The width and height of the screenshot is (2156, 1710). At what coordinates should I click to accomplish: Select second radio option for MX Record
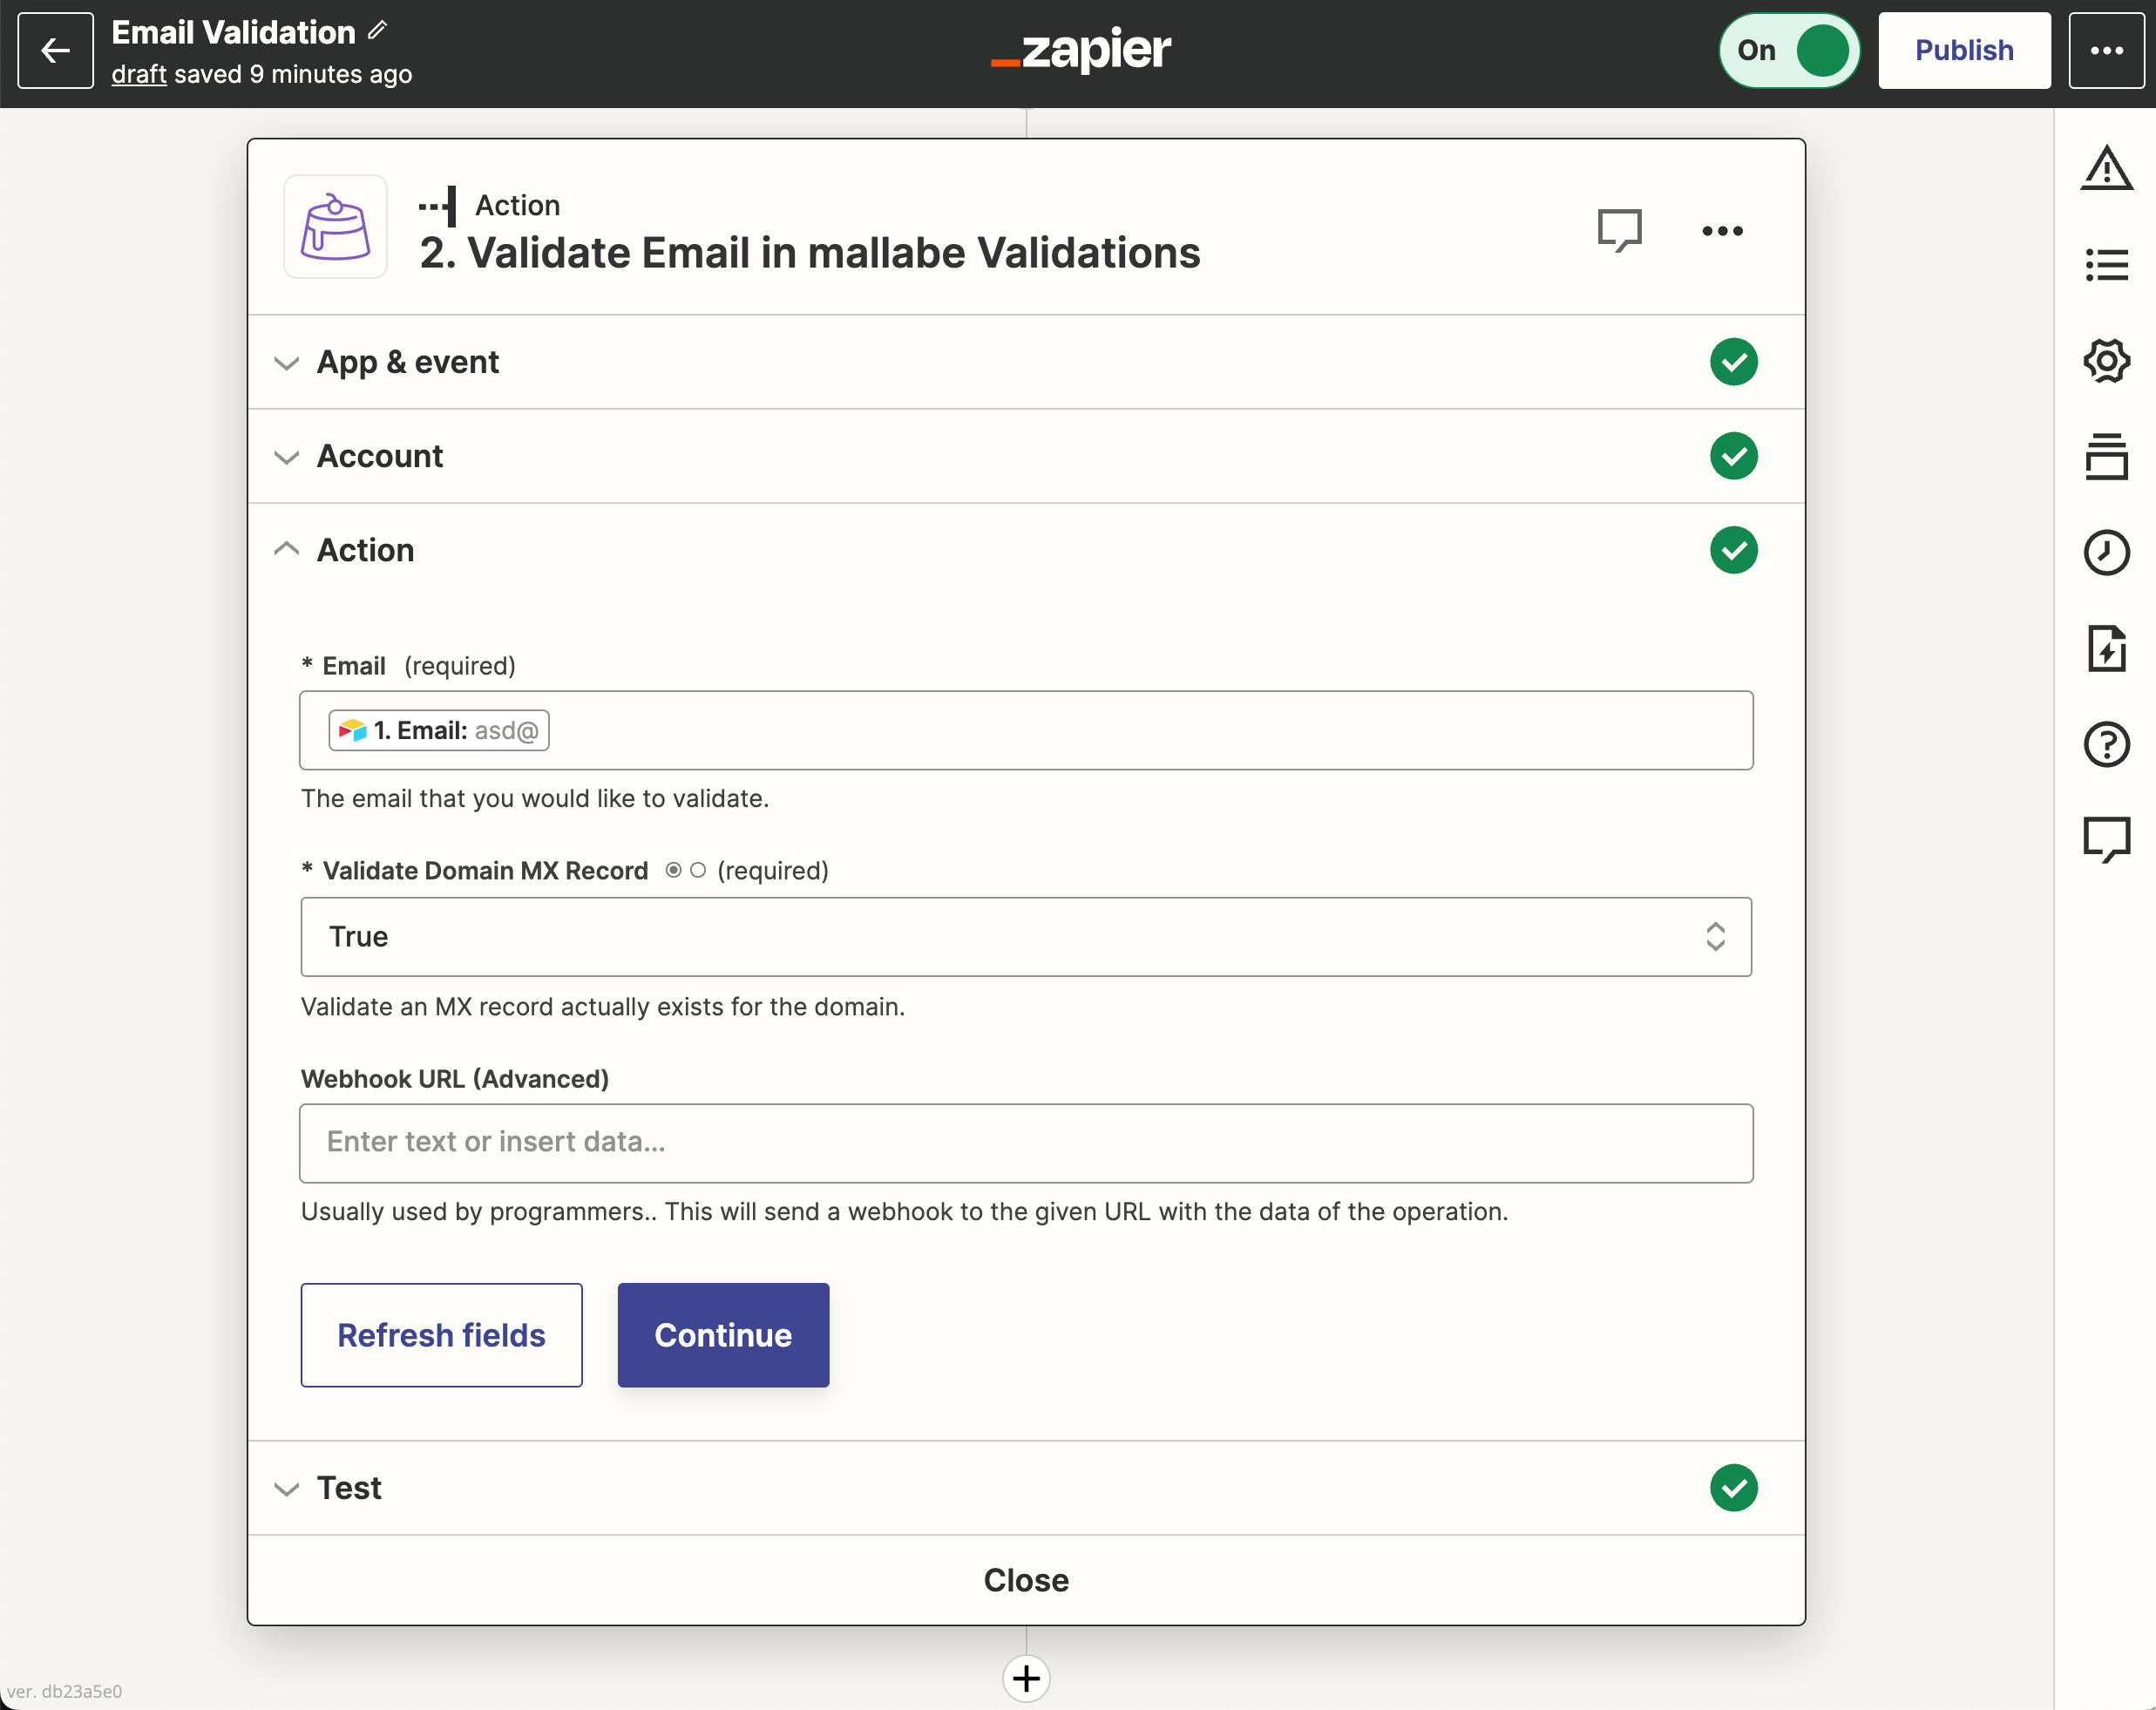point(698,870)
